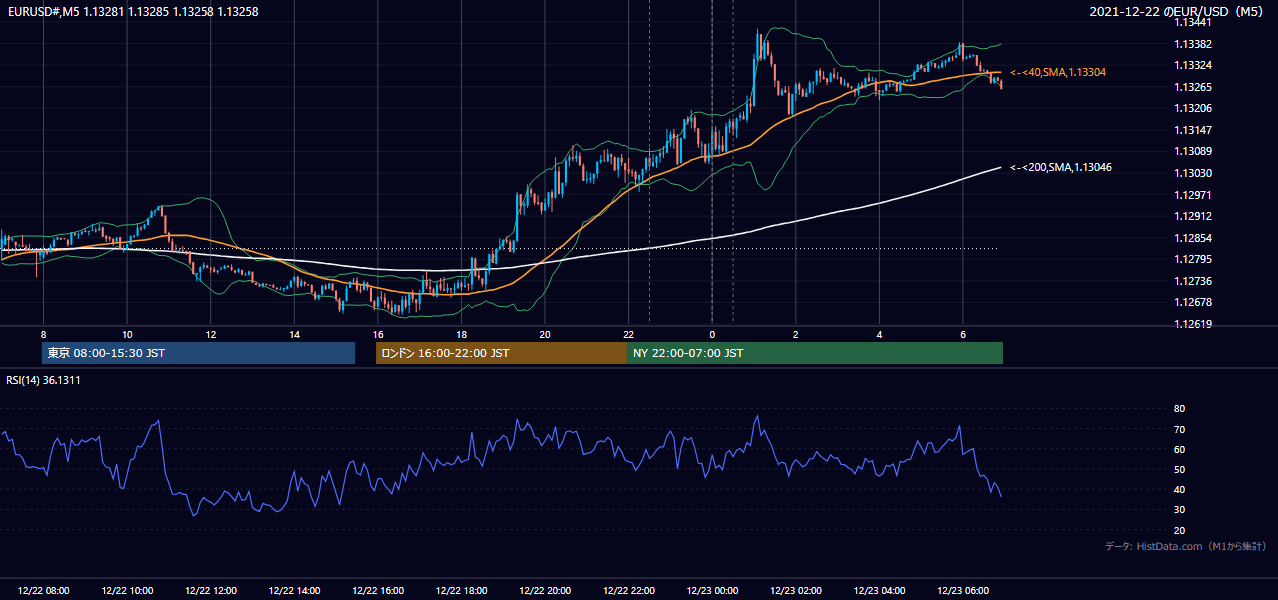
Task: Click the 12/22 10:00 bottom time label
Action: coord(127,591)
